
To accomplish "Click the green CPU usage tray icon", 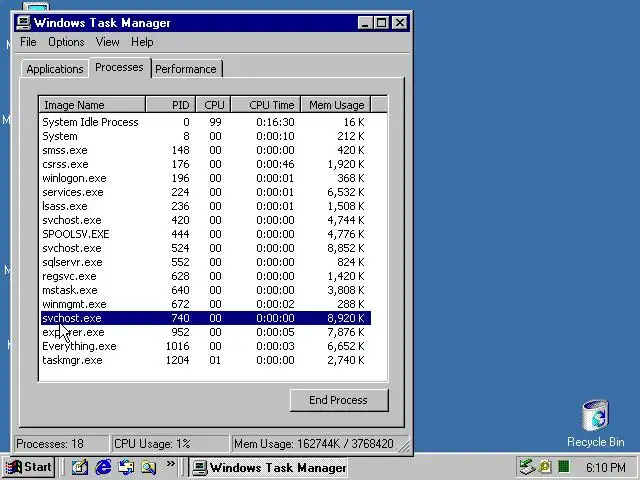I will pyautogui.click(x=564, y=467).
